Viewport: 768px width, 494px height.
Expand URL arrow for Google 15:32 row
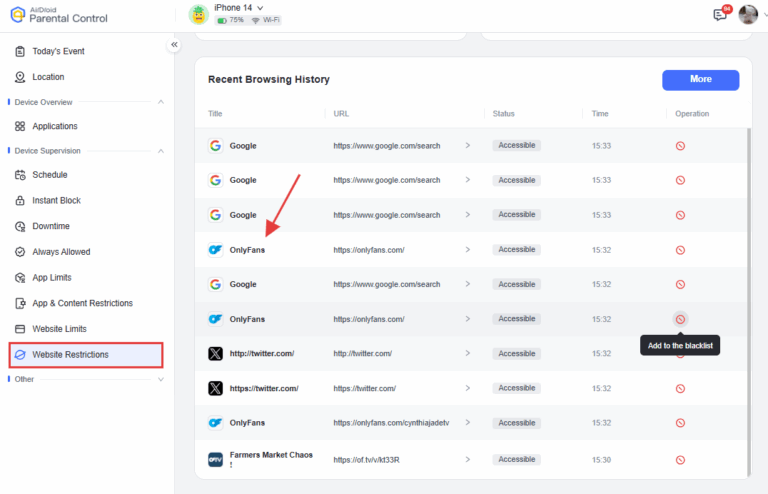pyautogui.click(x=468, y=284)
